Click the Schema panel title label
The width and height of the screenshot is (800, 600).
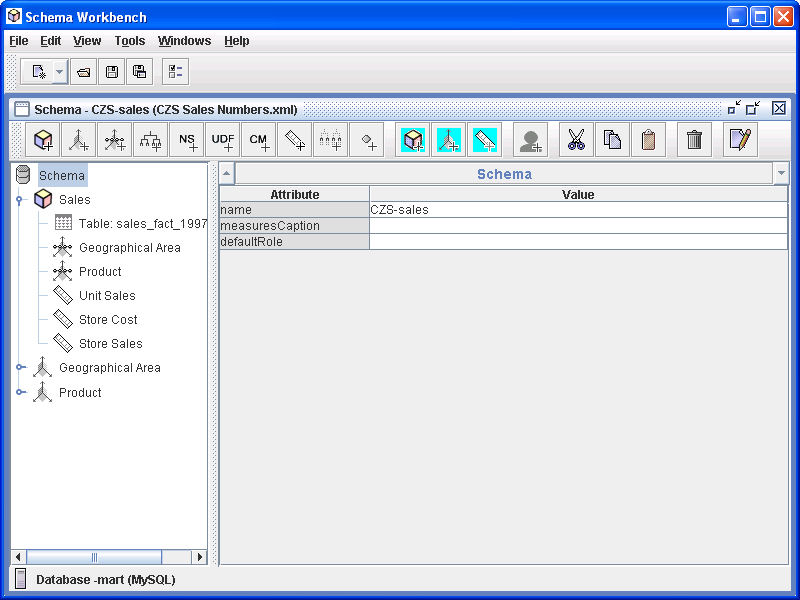pyautogui.click(x=504, y=174)
